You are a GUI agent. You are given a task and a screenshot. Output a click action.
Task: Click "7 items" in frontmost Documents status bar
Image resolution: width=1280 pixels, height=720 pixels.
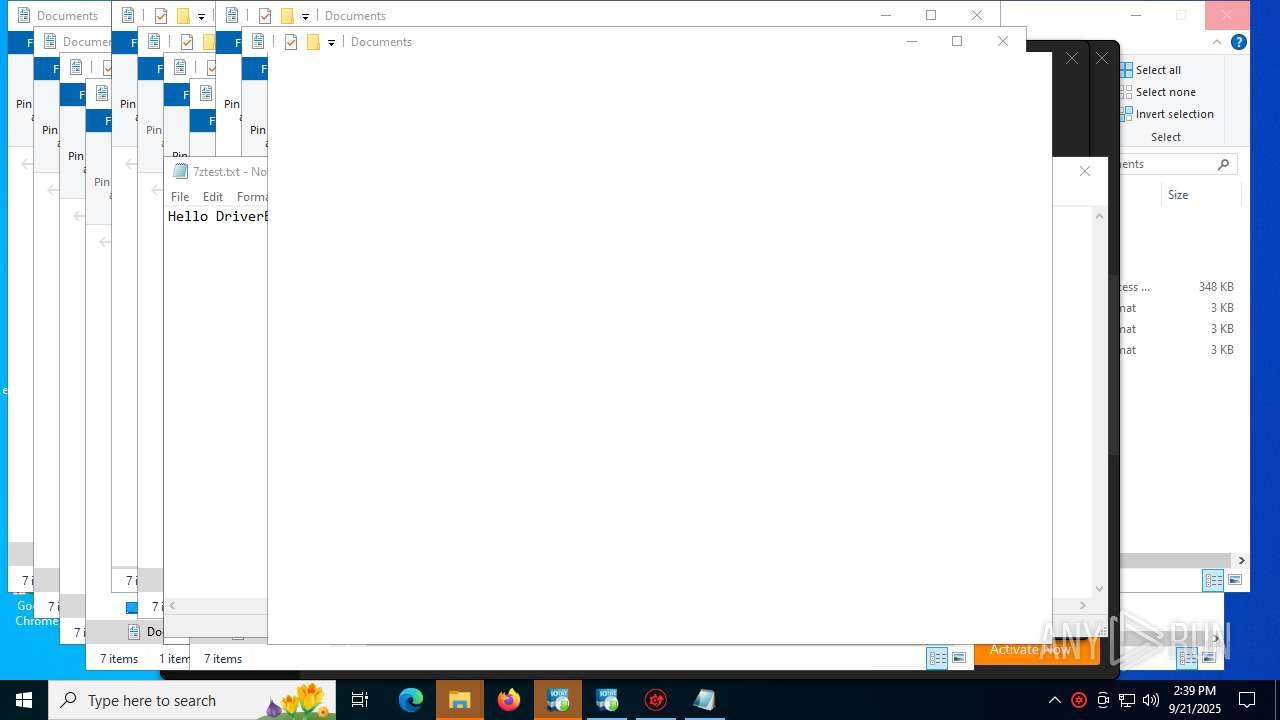(x=223, y=659)
